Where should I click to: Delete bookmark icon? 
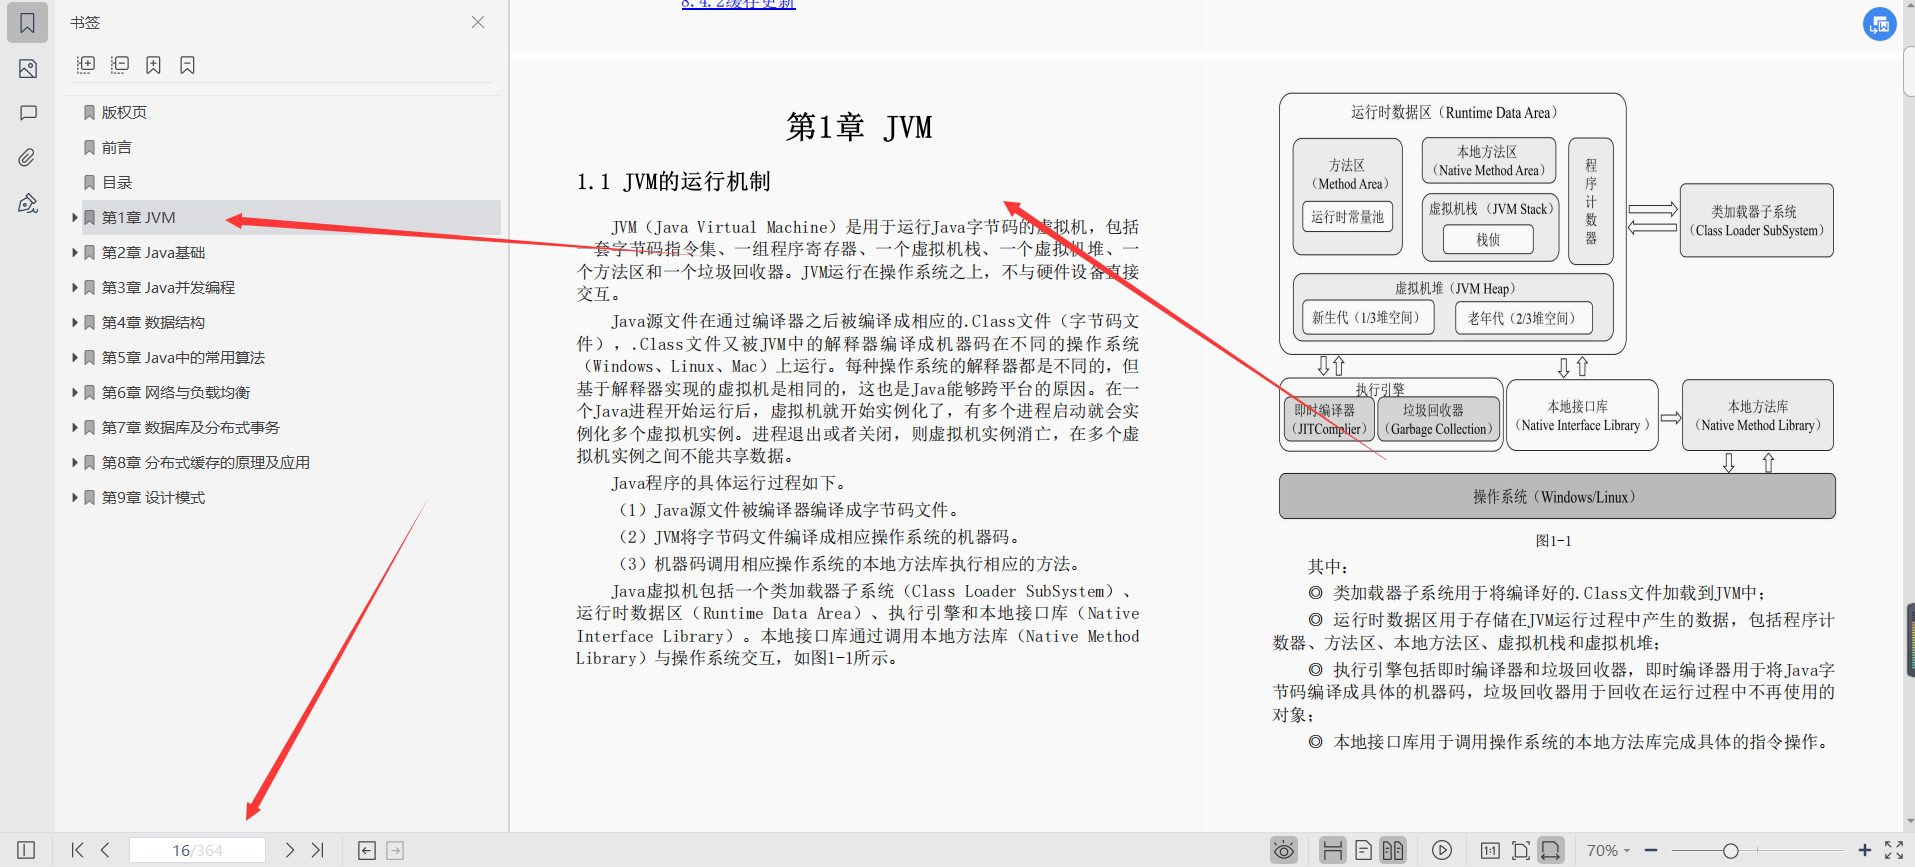click(x=187, y=65)
